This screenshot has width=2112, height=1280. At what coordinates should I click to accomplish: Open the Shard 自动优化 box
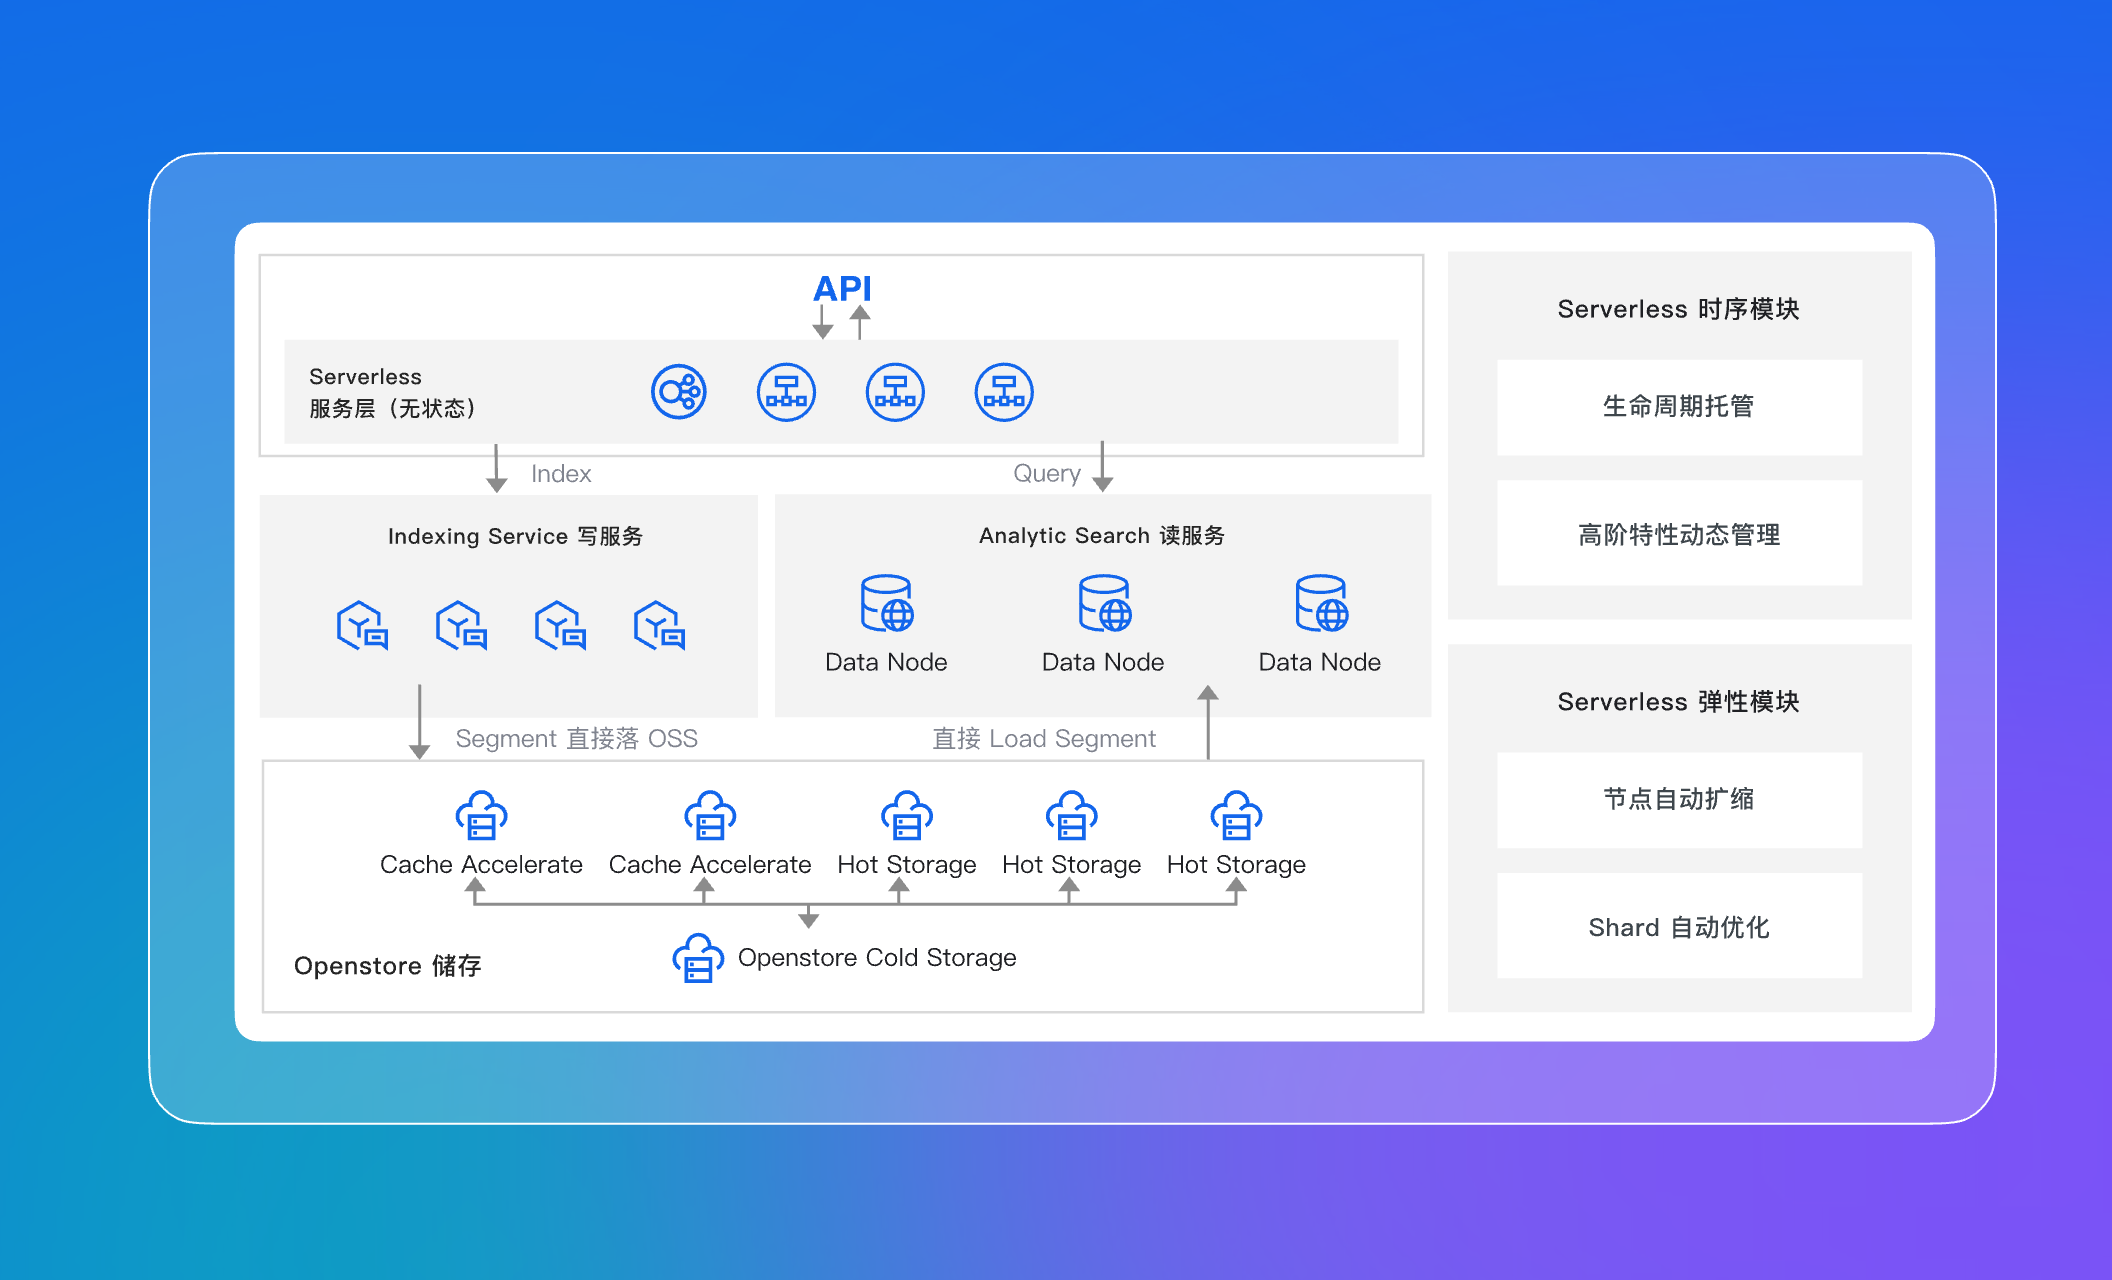click(x=1679, y=927)
